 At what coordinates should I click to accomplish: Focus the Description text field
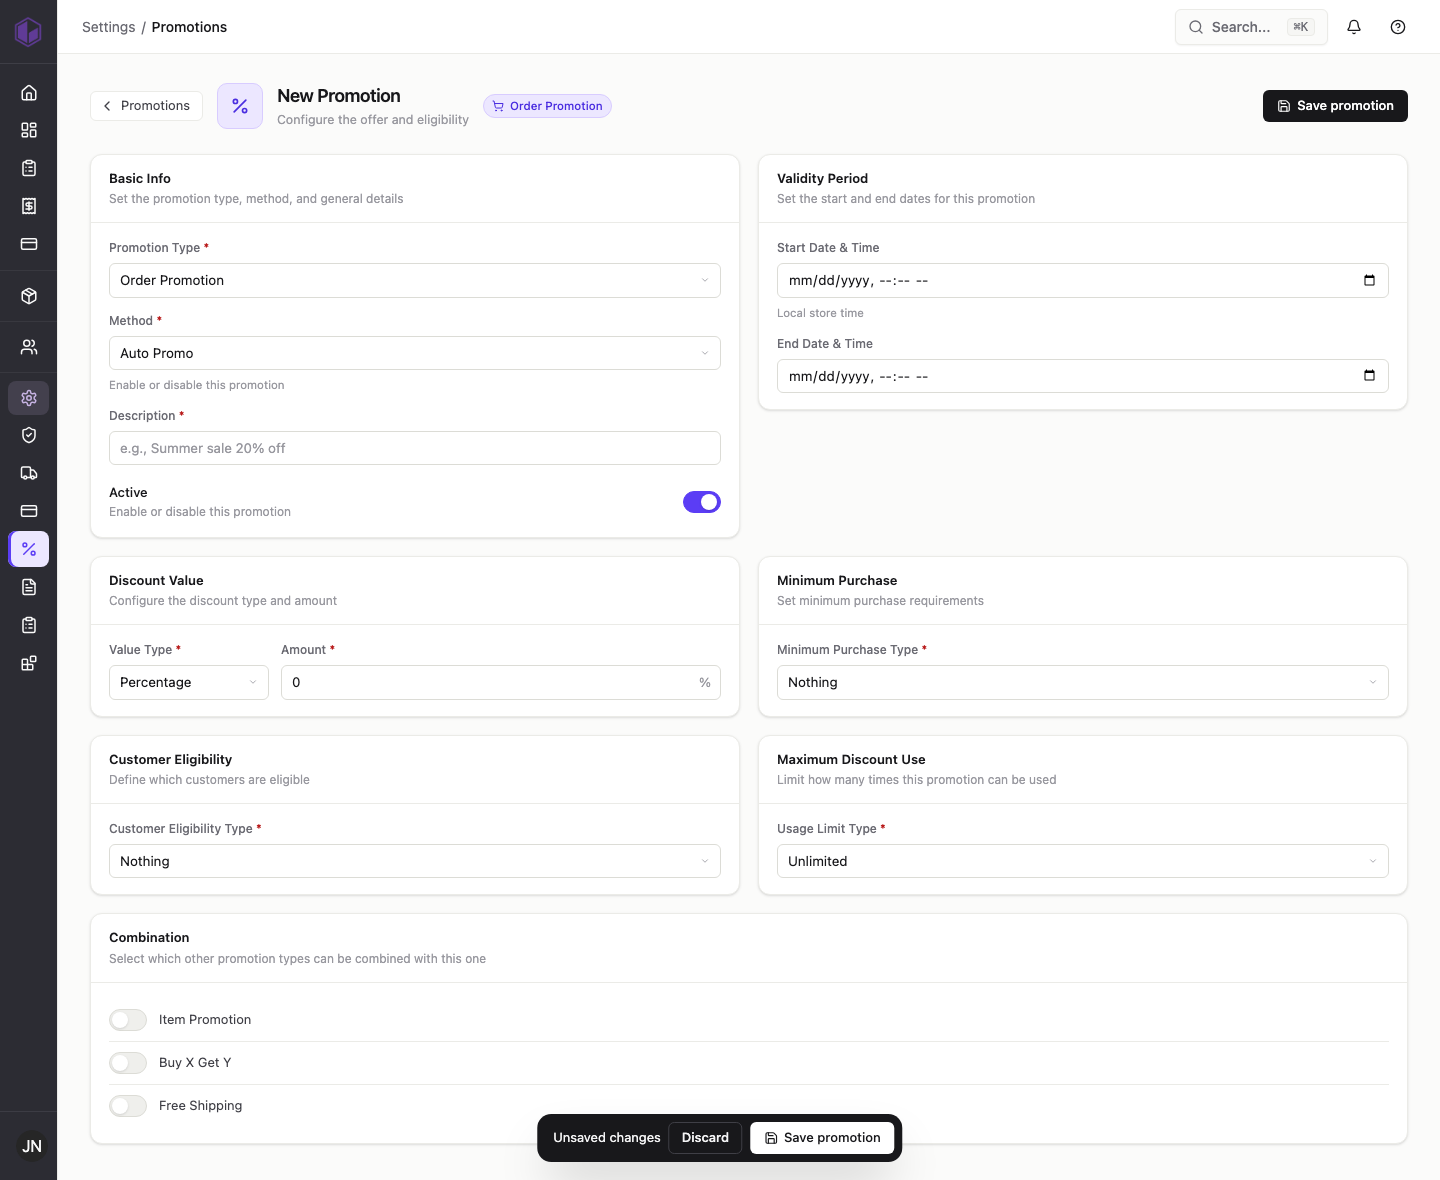415,448
